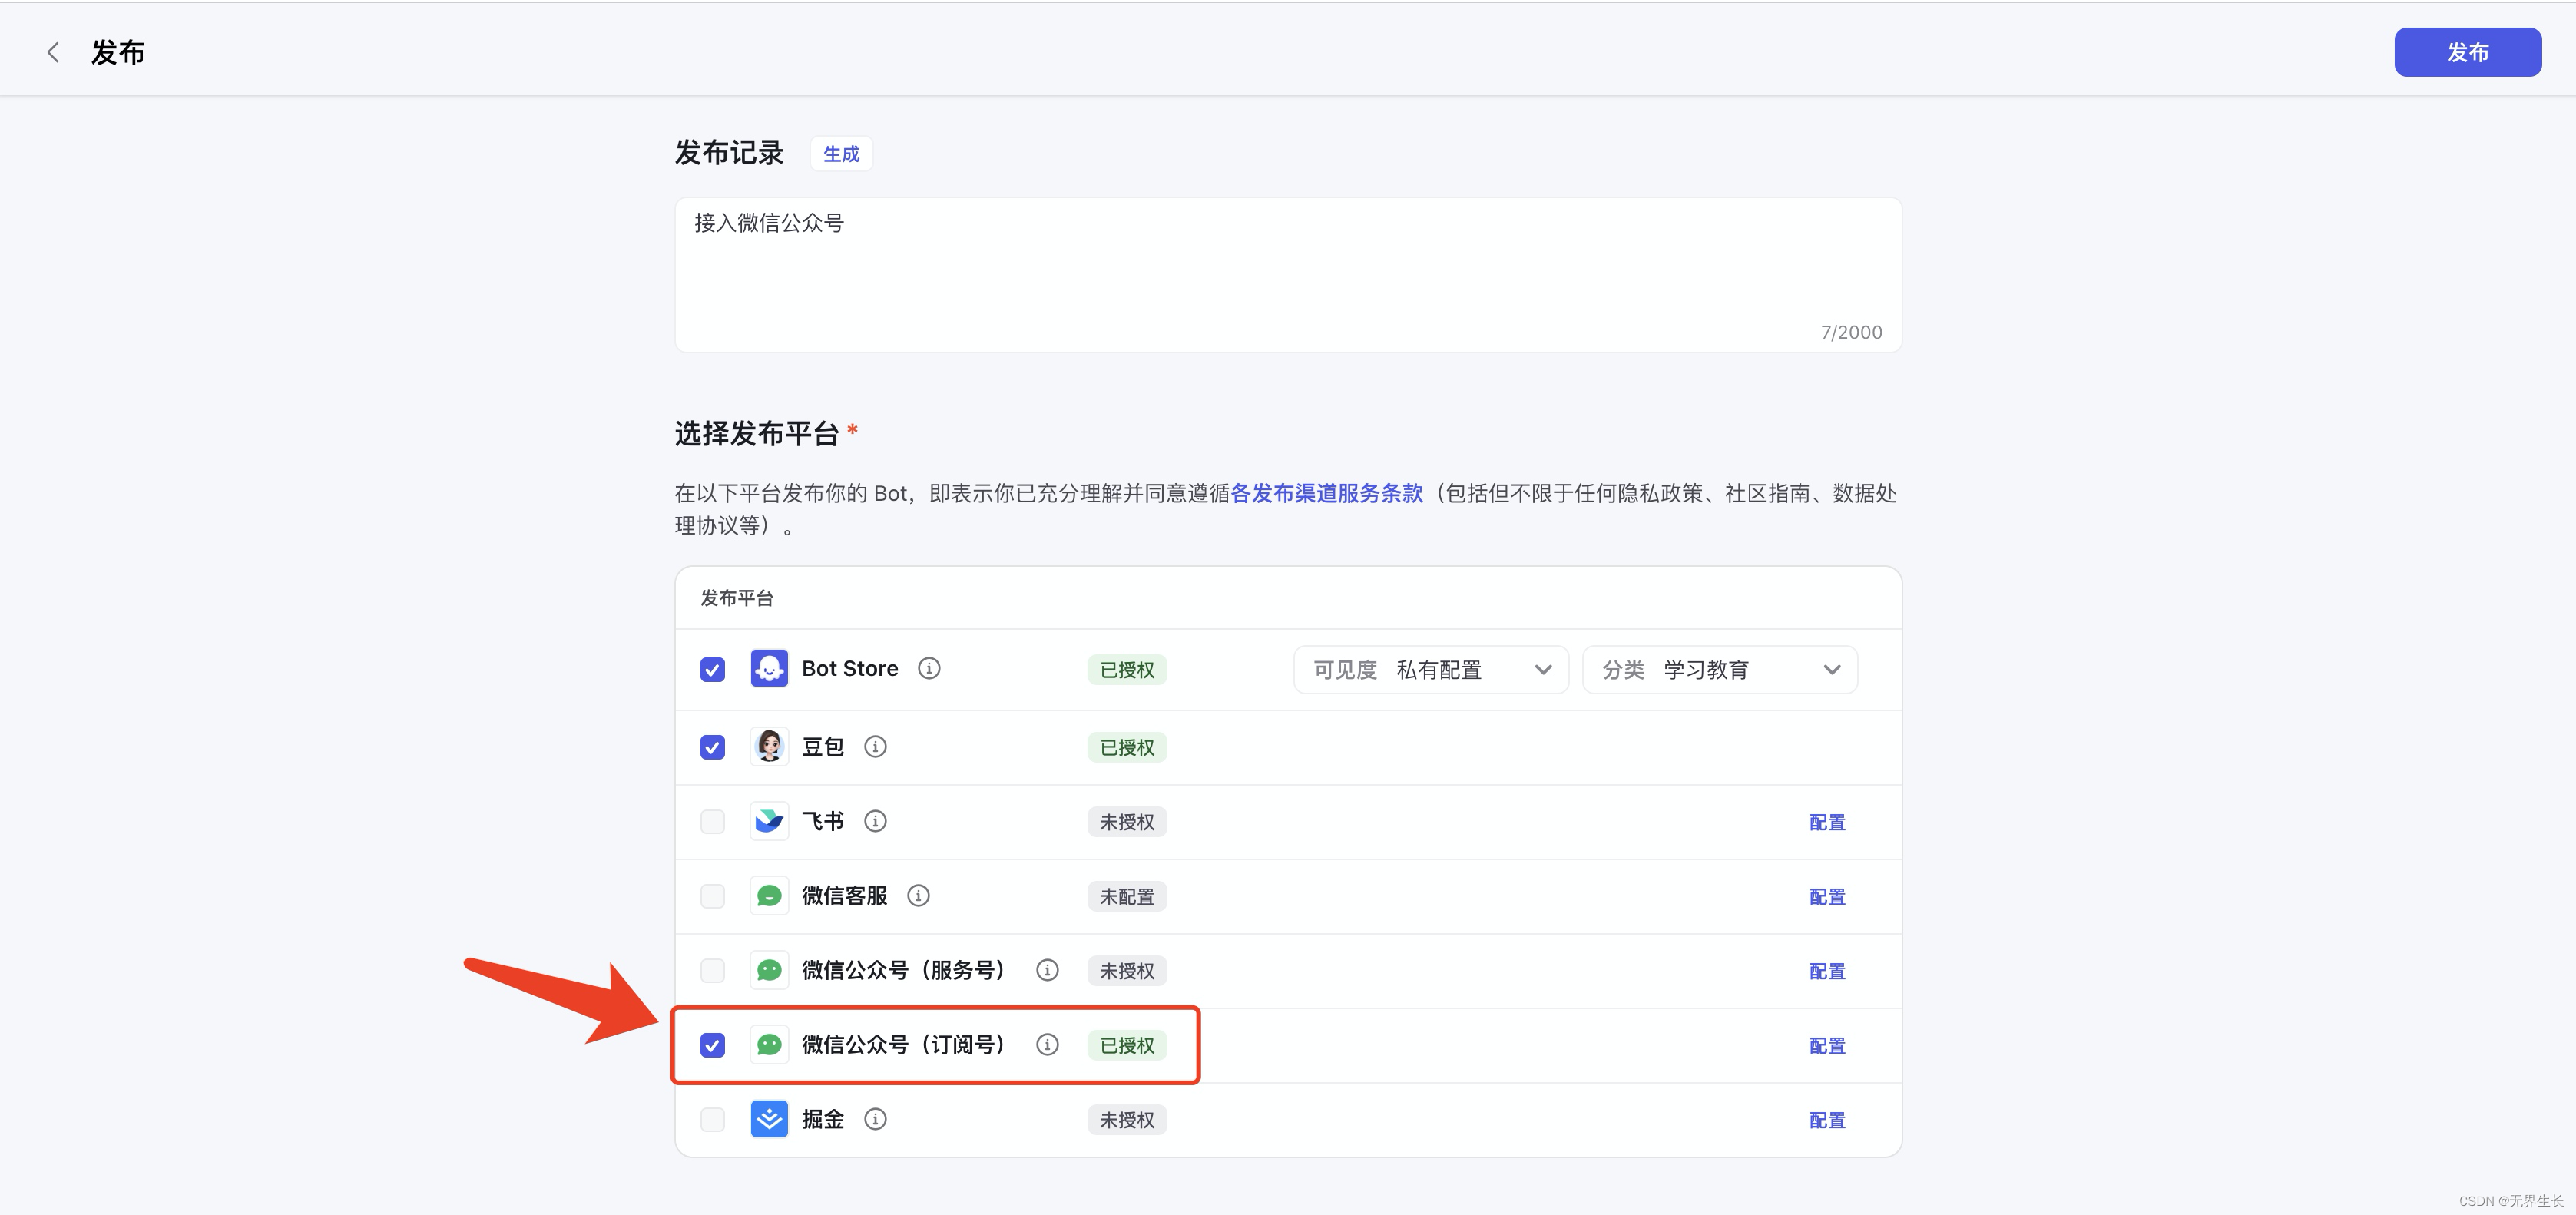
Task: Toggle the 微信公众号（订阅号） checkbox
Action: 712,1045
